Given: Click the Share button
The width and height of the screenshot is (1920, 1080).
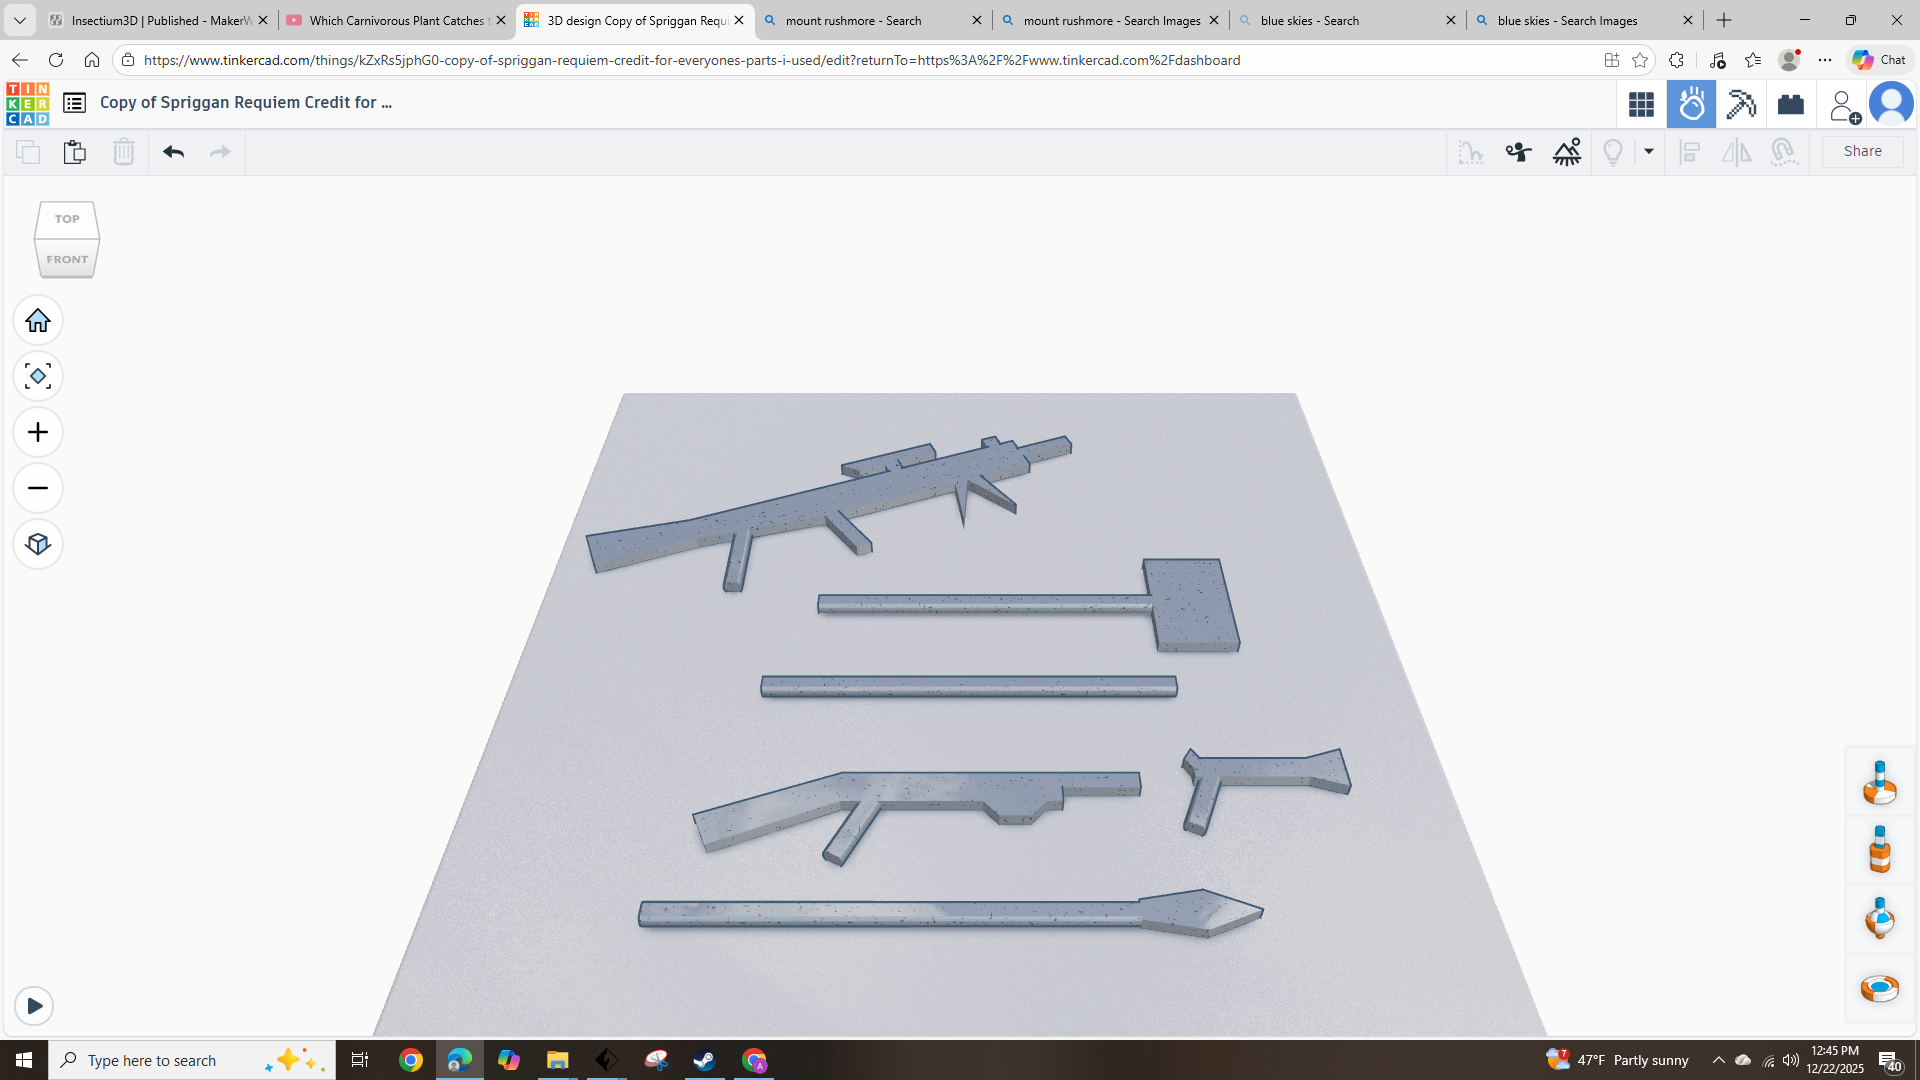Looking at the screenshot, I should (x=1862, y=151).
